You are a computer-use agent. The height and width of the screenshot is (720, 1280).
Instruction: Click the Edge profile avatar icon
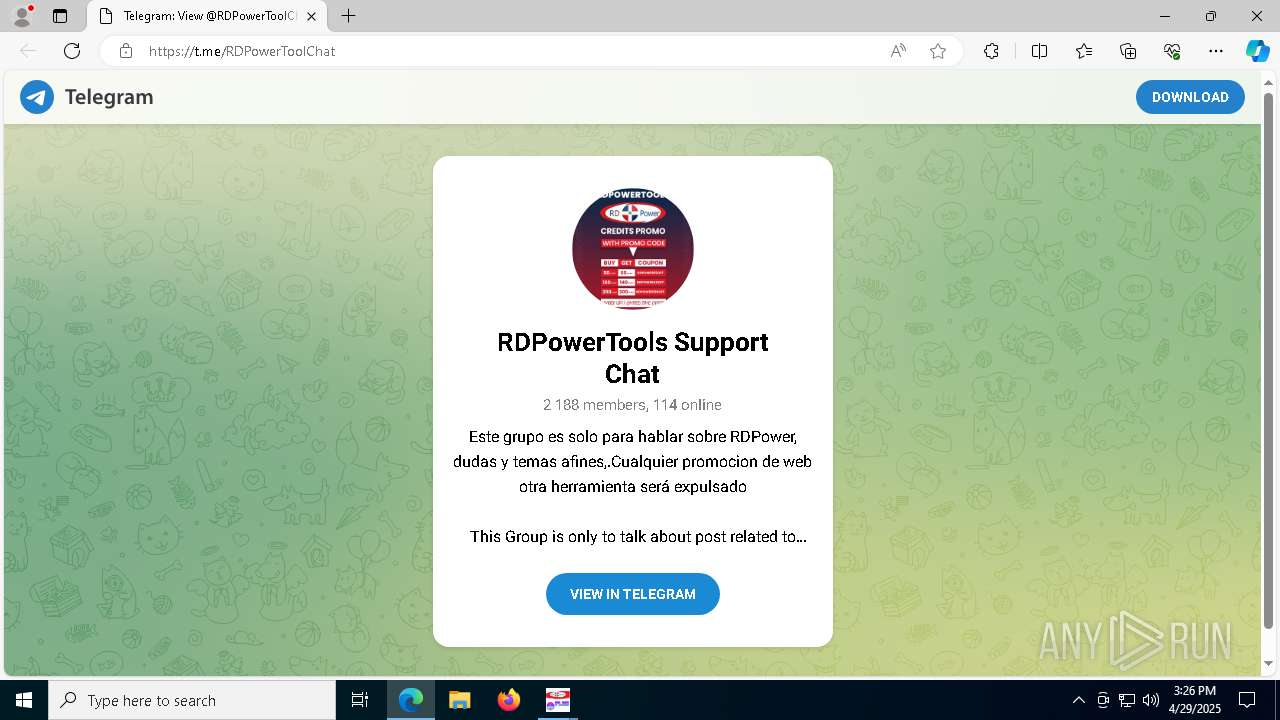[21, 16]
